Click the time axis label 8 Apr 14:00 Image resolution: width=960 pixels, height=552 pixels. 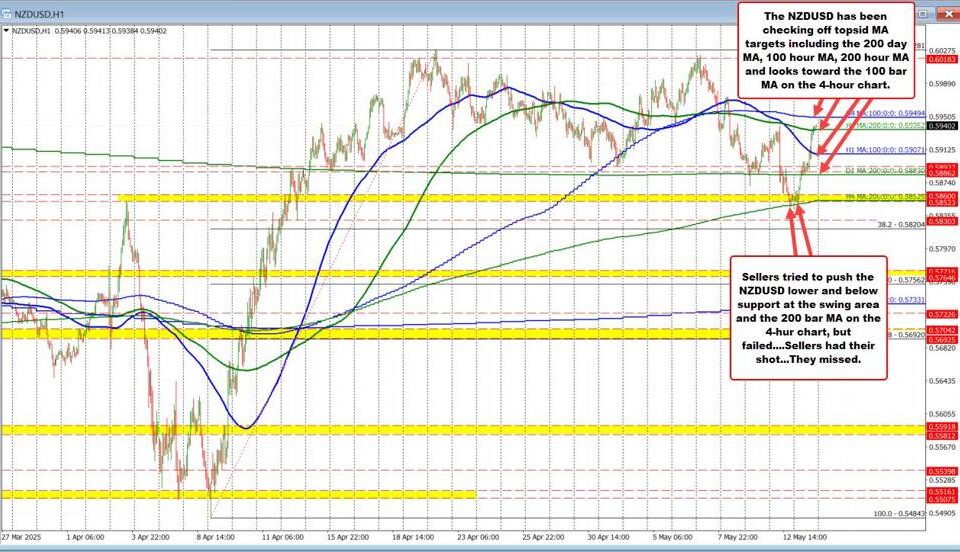coord(216,537)
